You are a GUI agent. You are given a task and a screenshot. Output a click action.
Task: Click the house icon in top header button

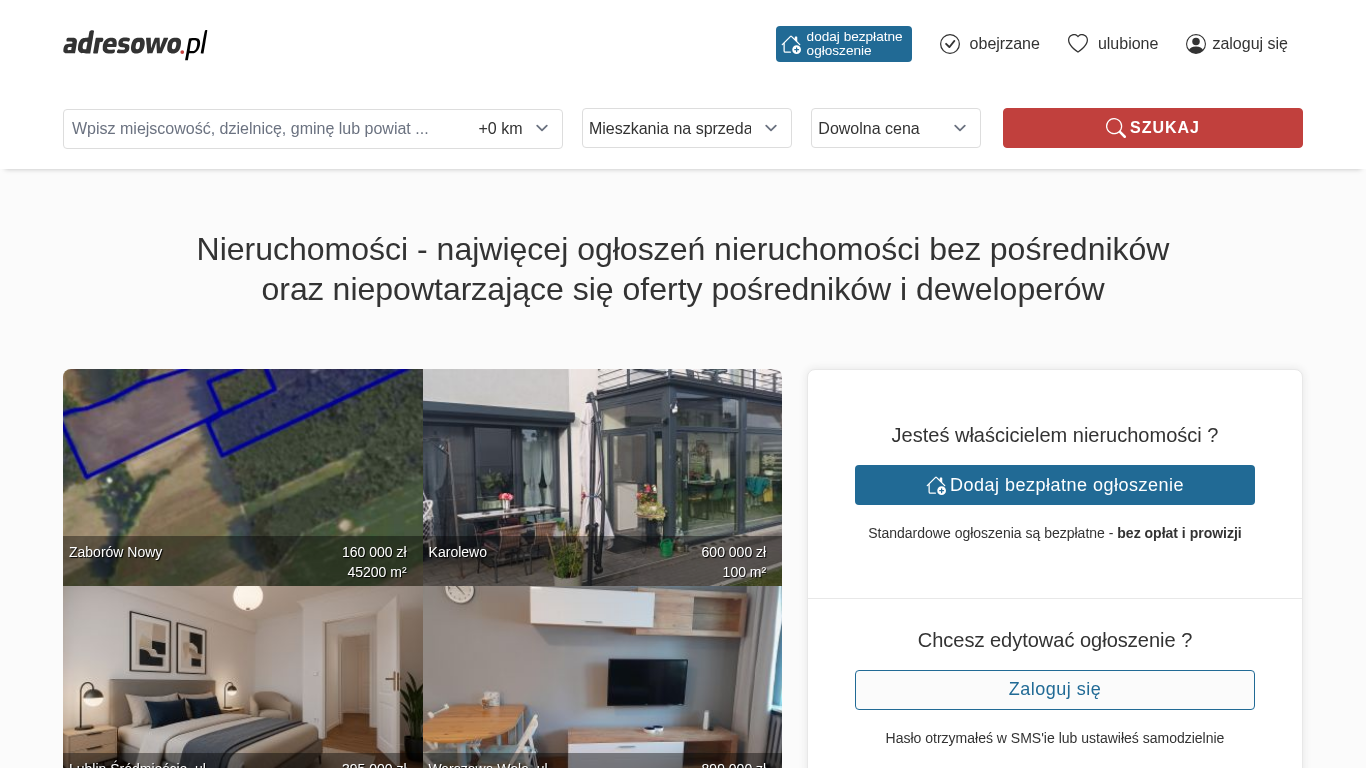coord(791,44)
